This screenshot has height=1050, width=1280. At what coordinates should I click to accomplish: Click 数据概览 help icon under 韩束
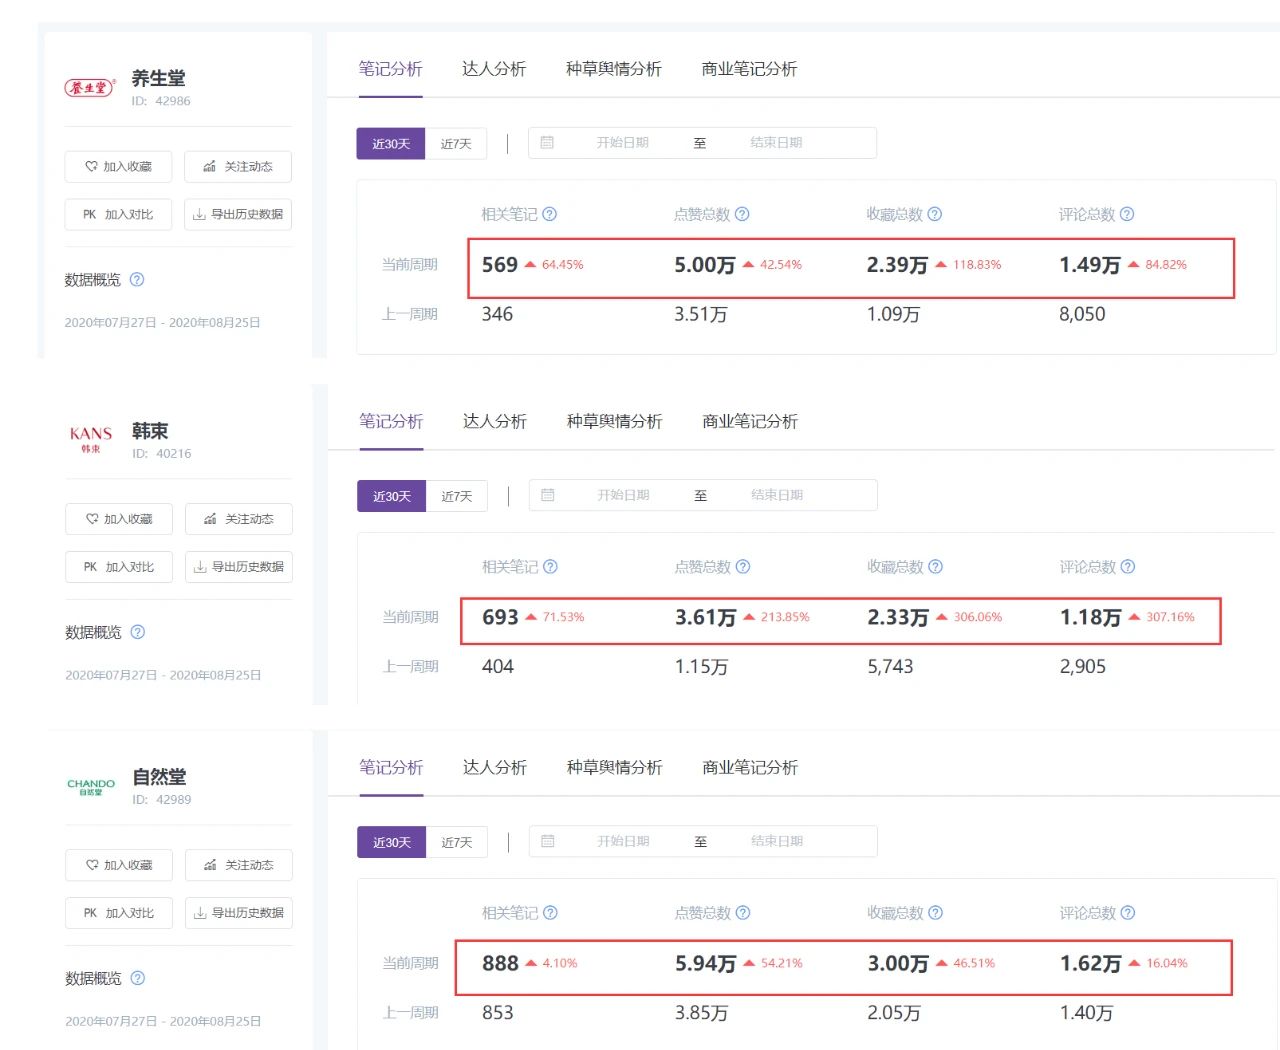[138, 632]
